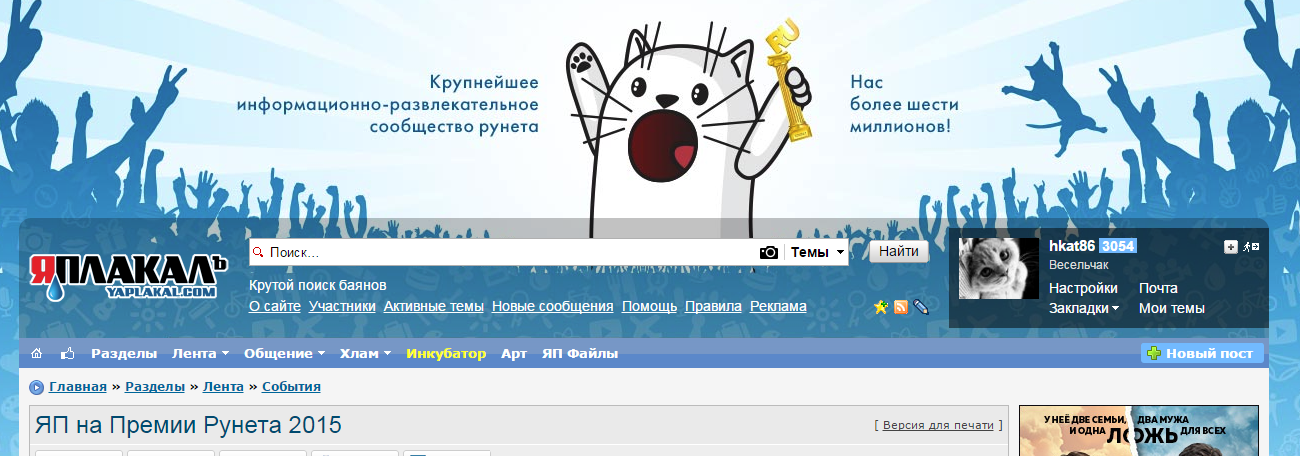Open ЯП Файлы in the navigation bar
The width and height of the screenshot is (1300, 456).
580,353
